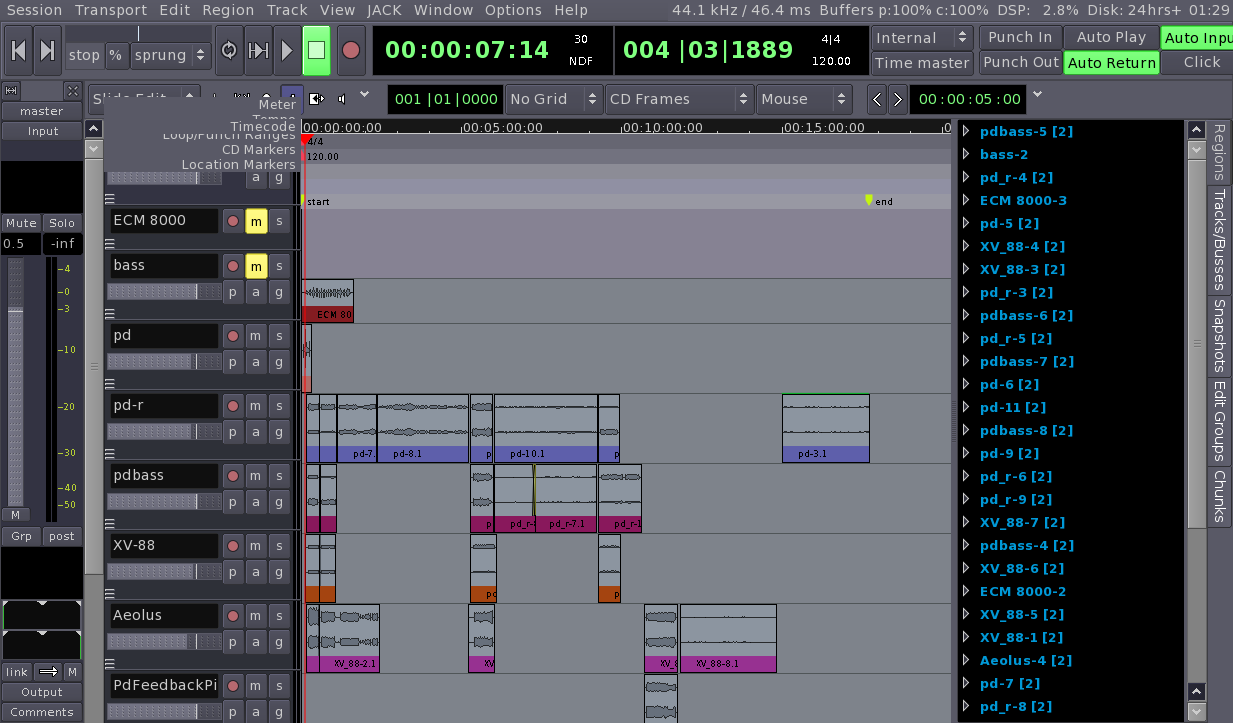Unmute the bass track

pos(256,266)
